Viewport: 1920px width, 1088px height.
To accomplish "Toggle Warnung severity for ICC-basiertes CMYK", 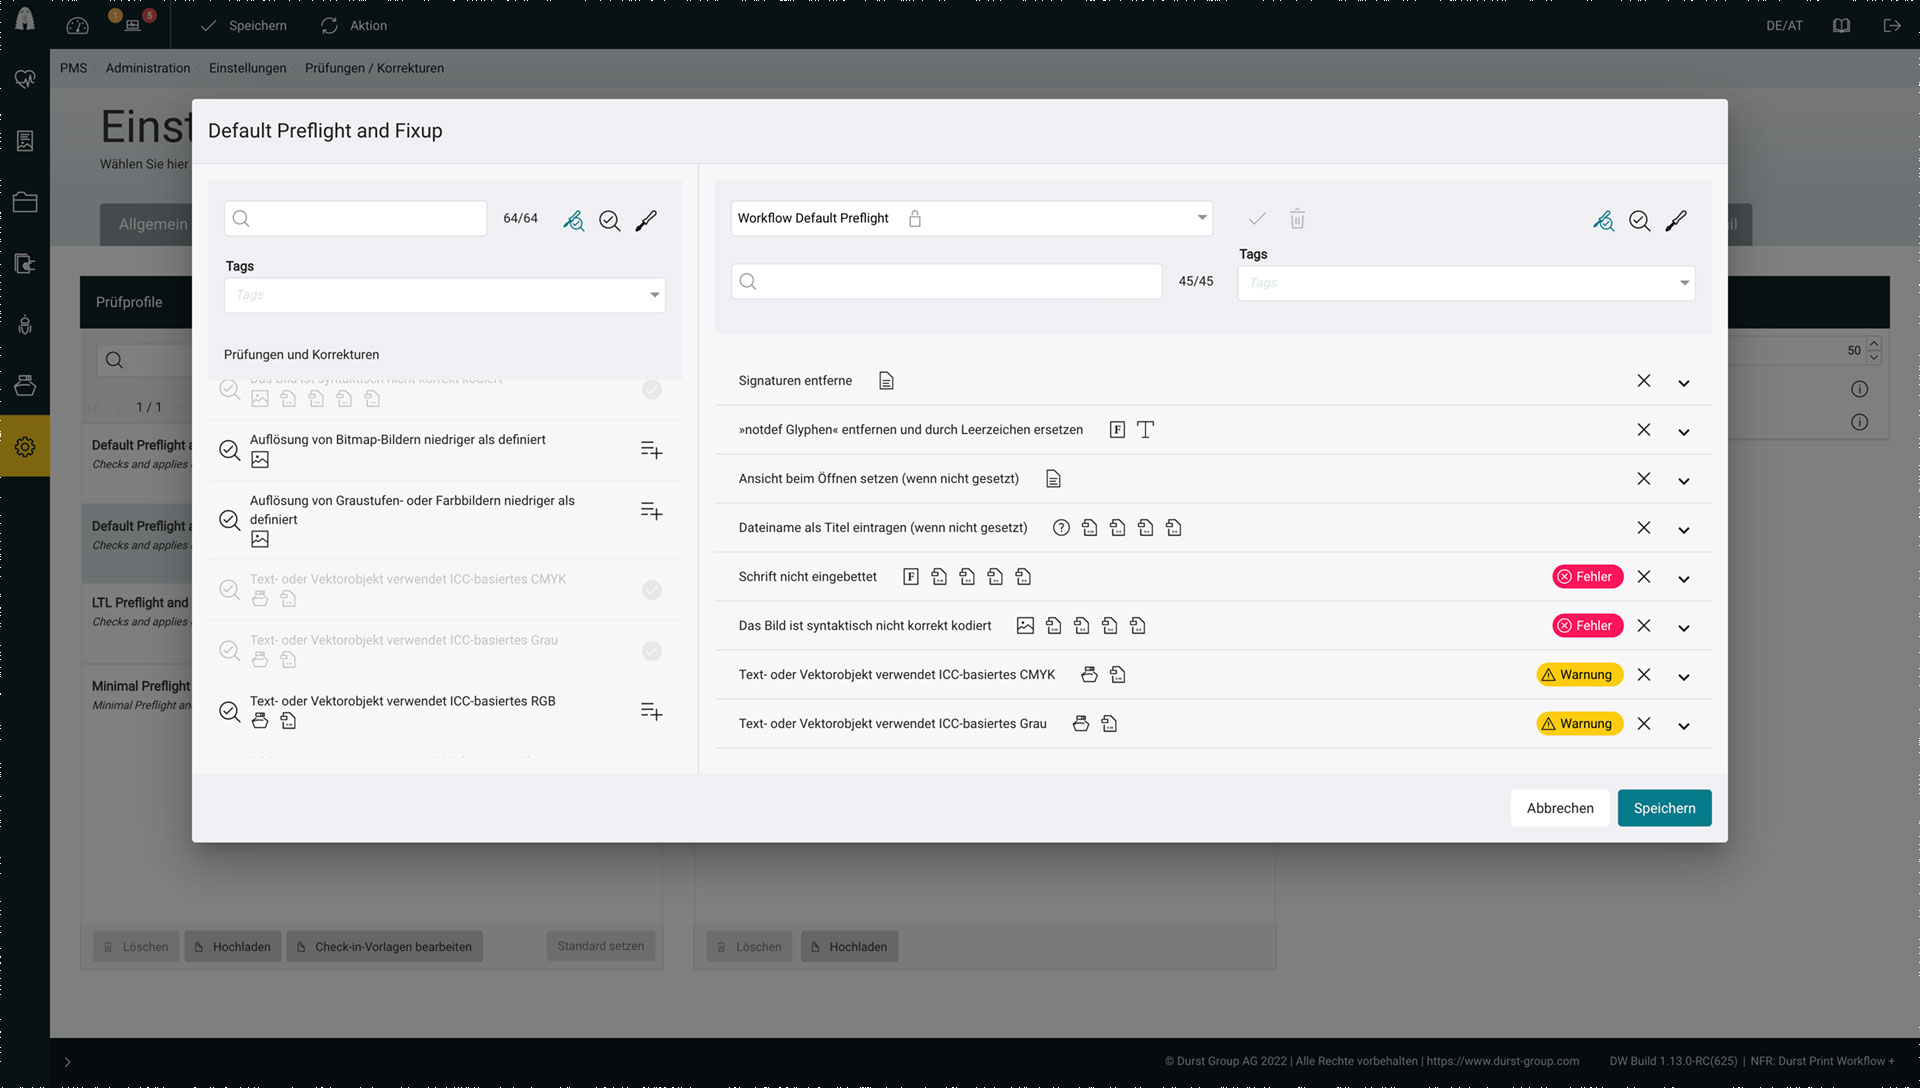I will click(1579, 675).
